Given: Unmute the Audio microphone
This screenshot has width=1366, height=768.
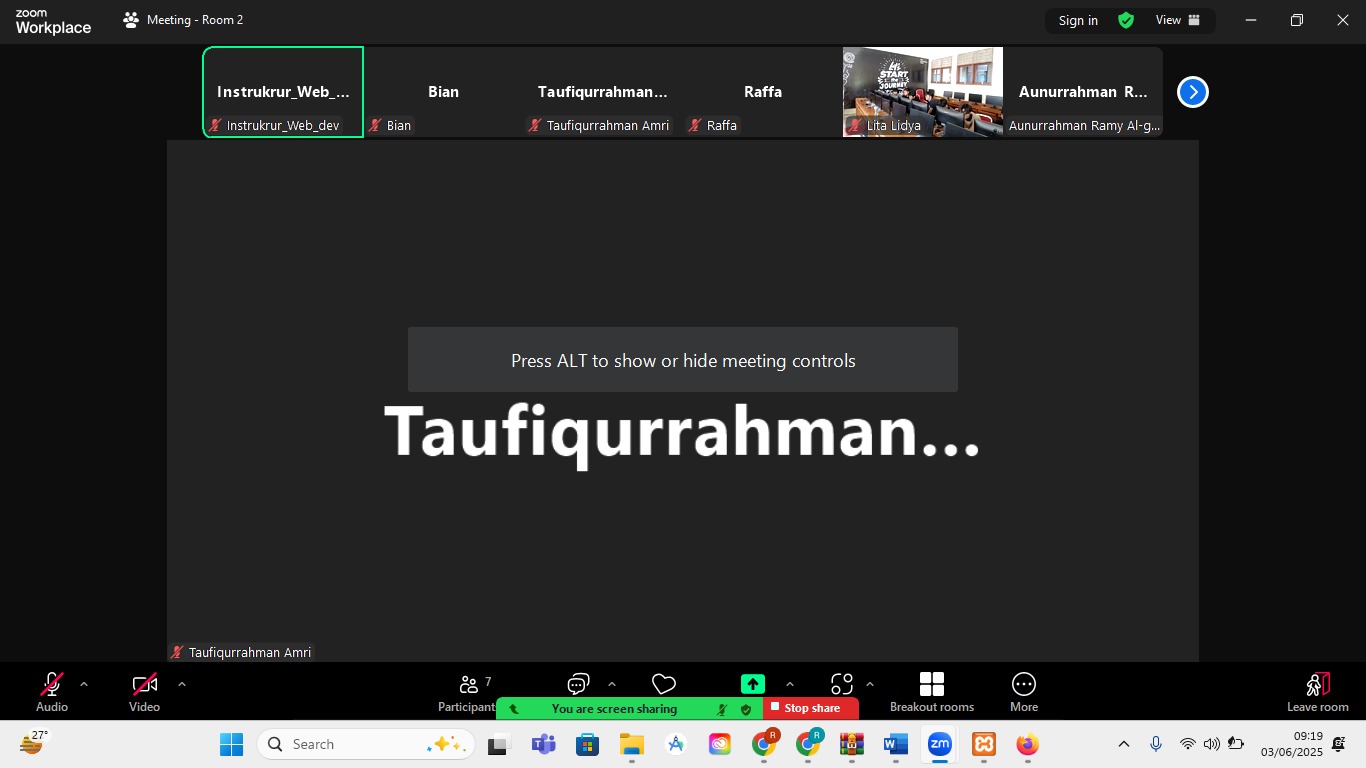Looking at the screenshot, I should pos(51,692).
